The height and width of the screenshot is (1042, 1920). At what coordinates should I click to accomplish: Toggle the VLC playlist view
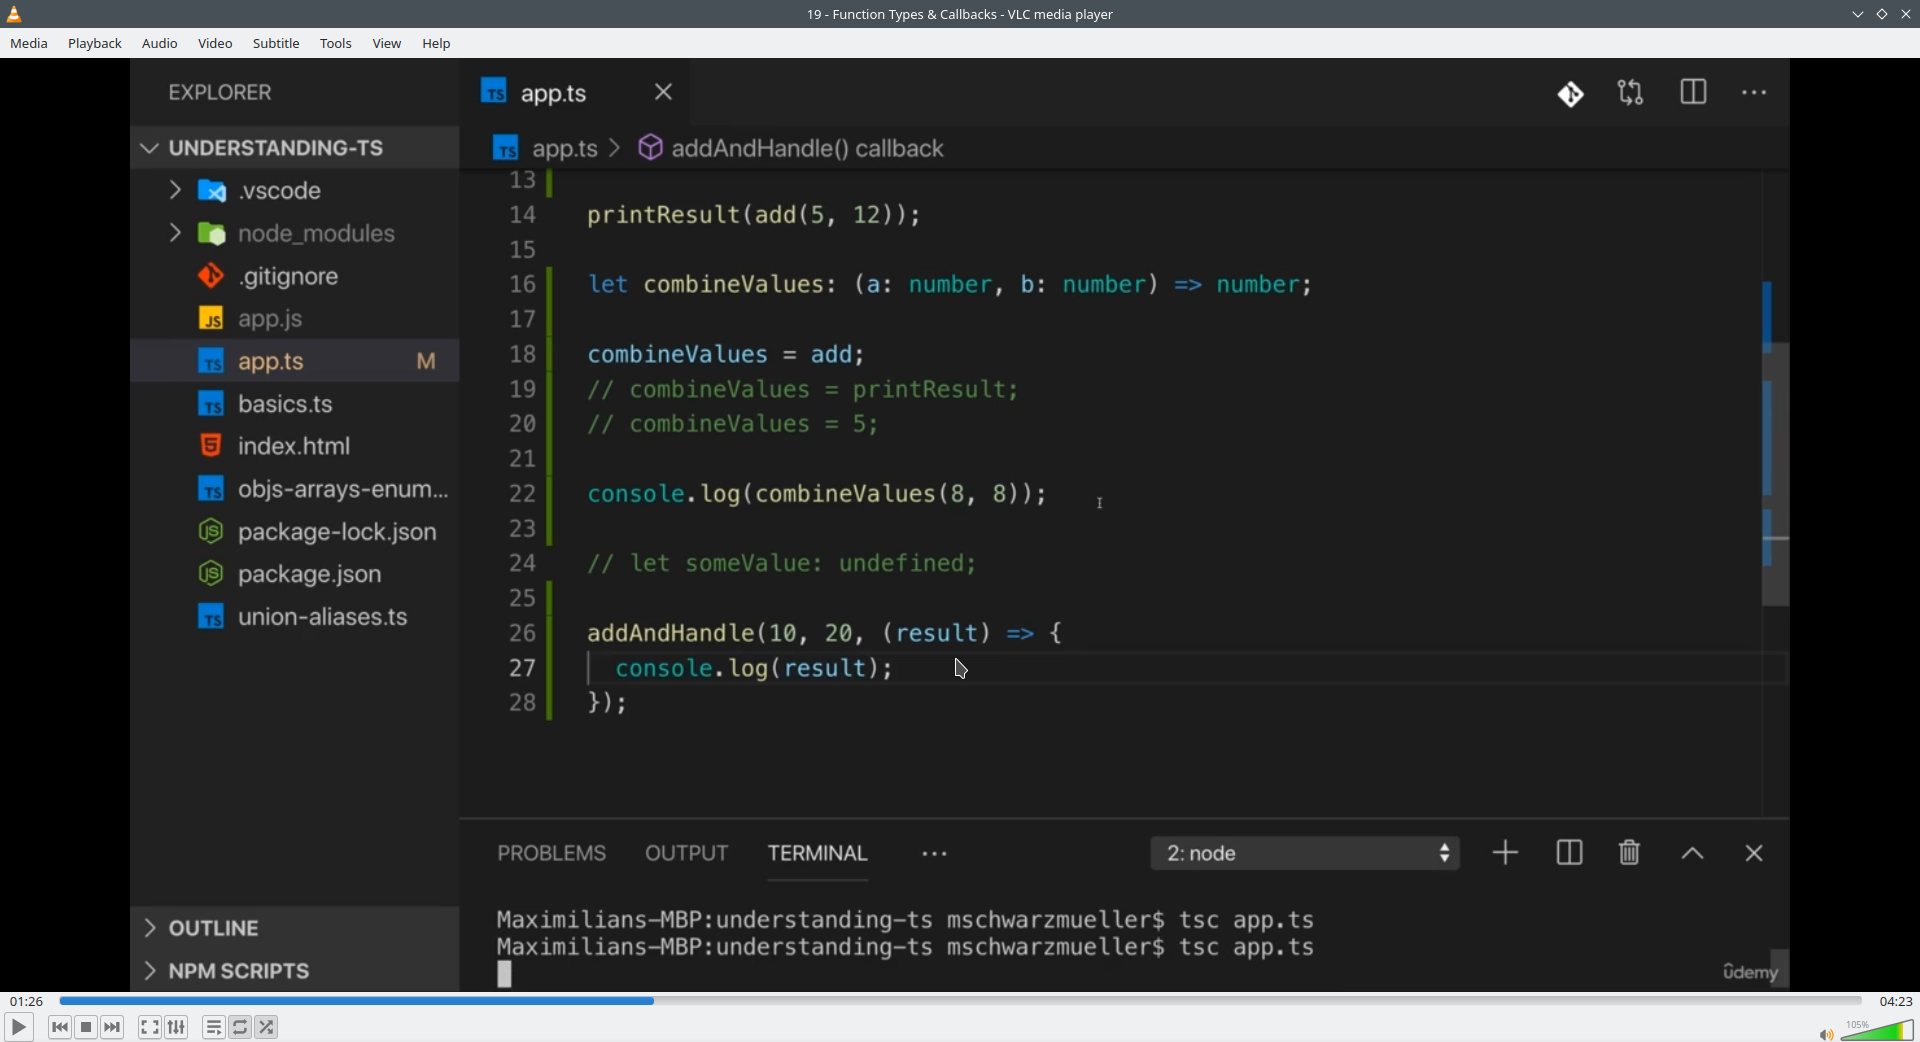(213, 1027)
